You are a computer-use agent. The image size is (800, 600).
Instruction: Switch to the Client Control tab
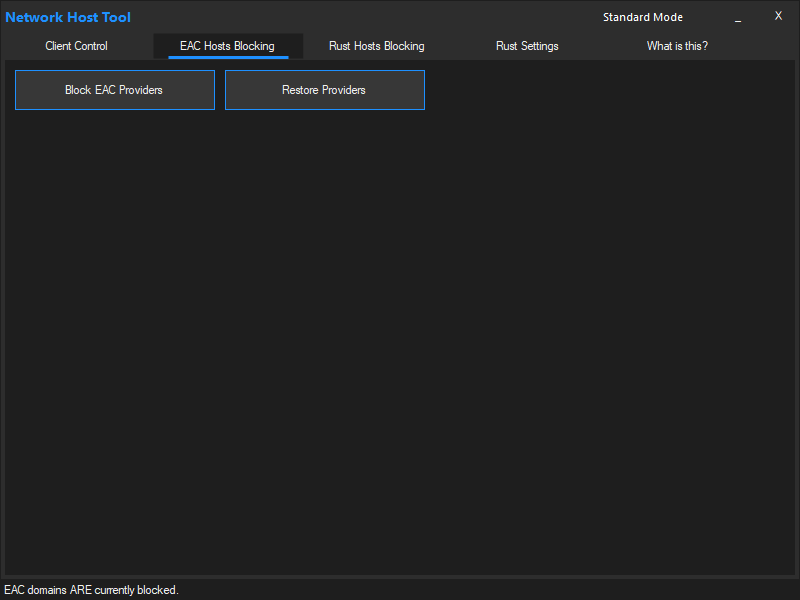click(x=76, y=46)
